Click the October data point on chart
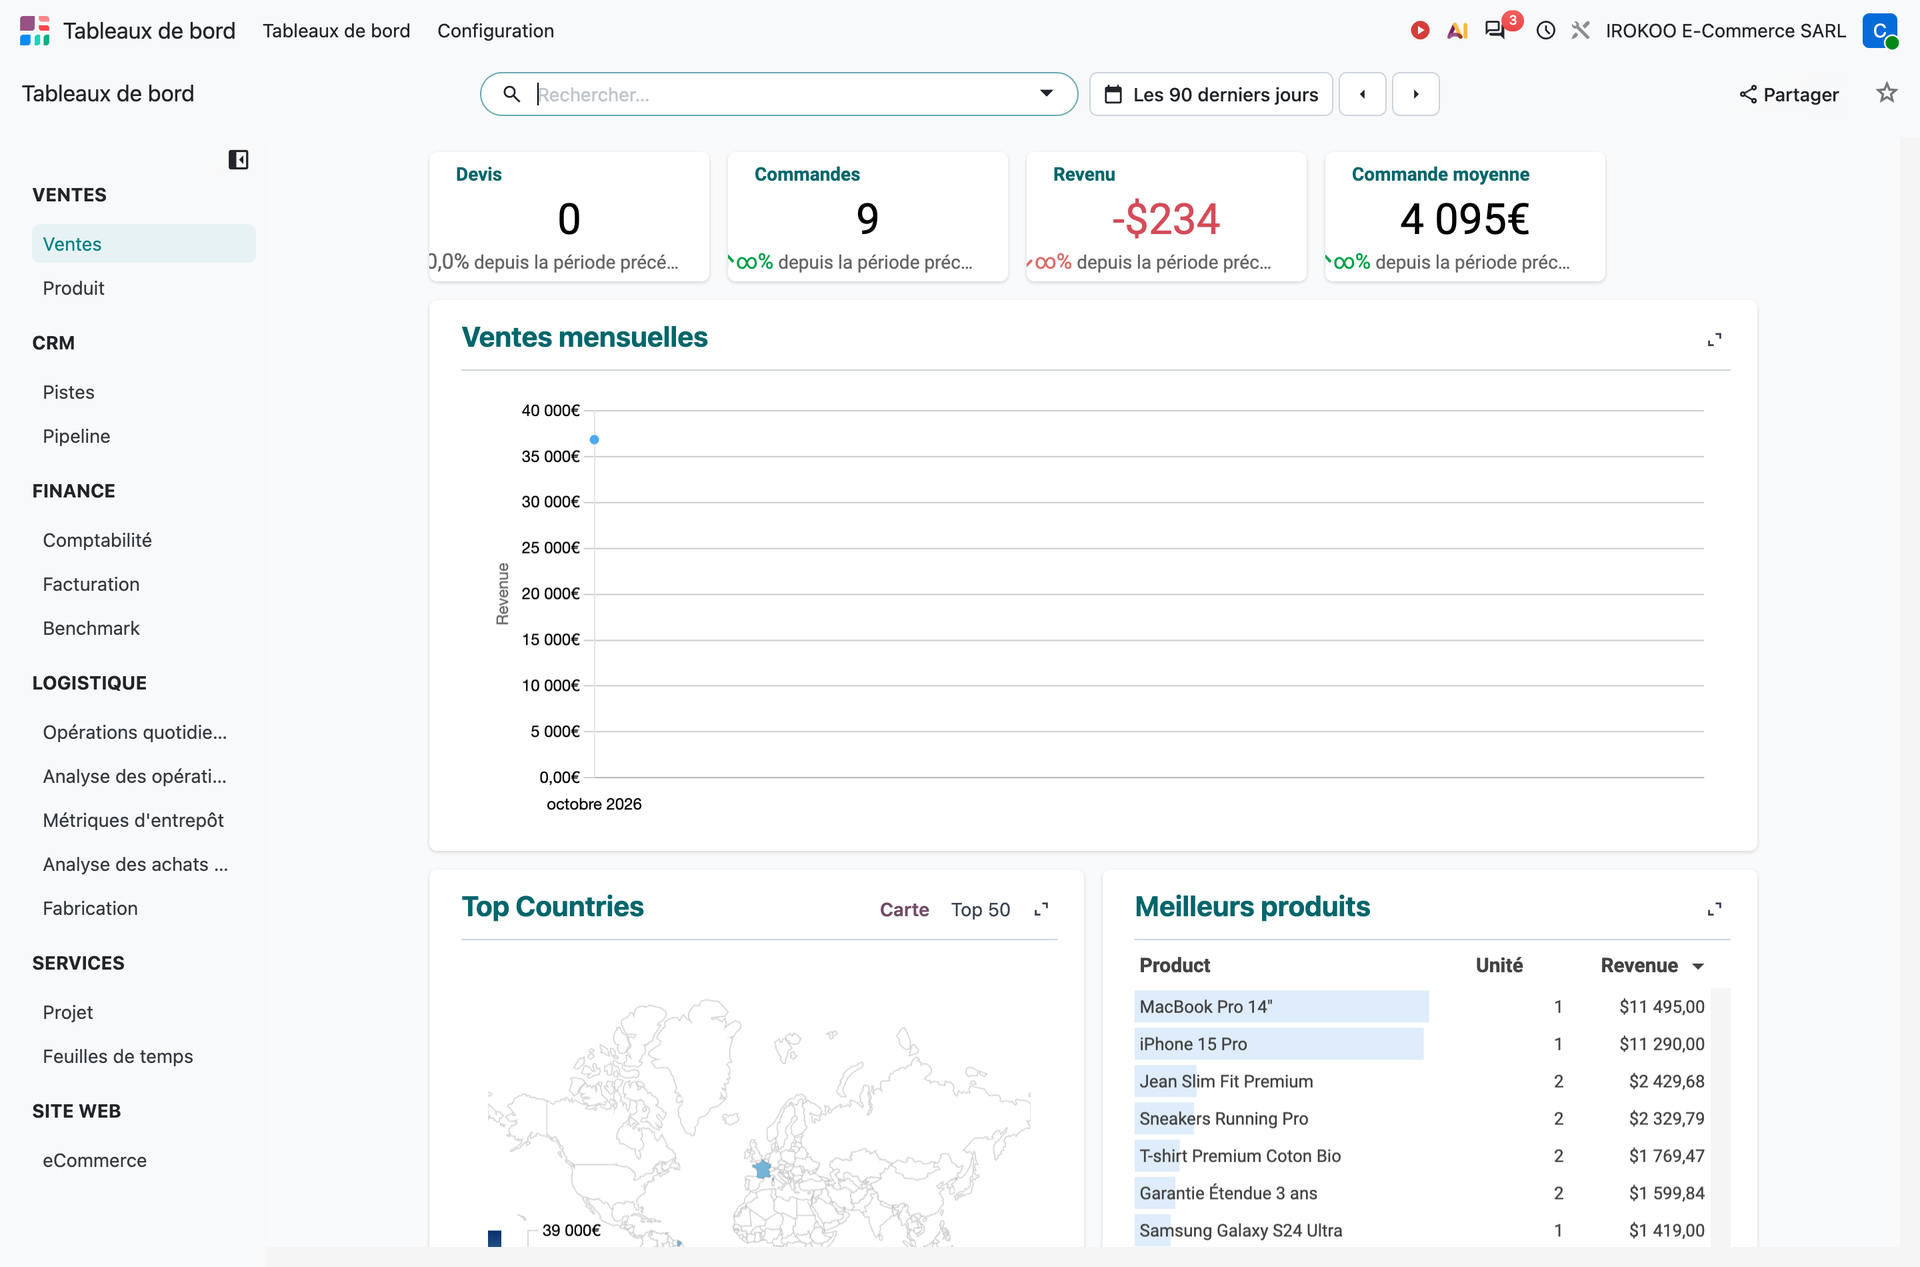Image resolution: width=1920 pixels, height=1267 pixels. 594,439
